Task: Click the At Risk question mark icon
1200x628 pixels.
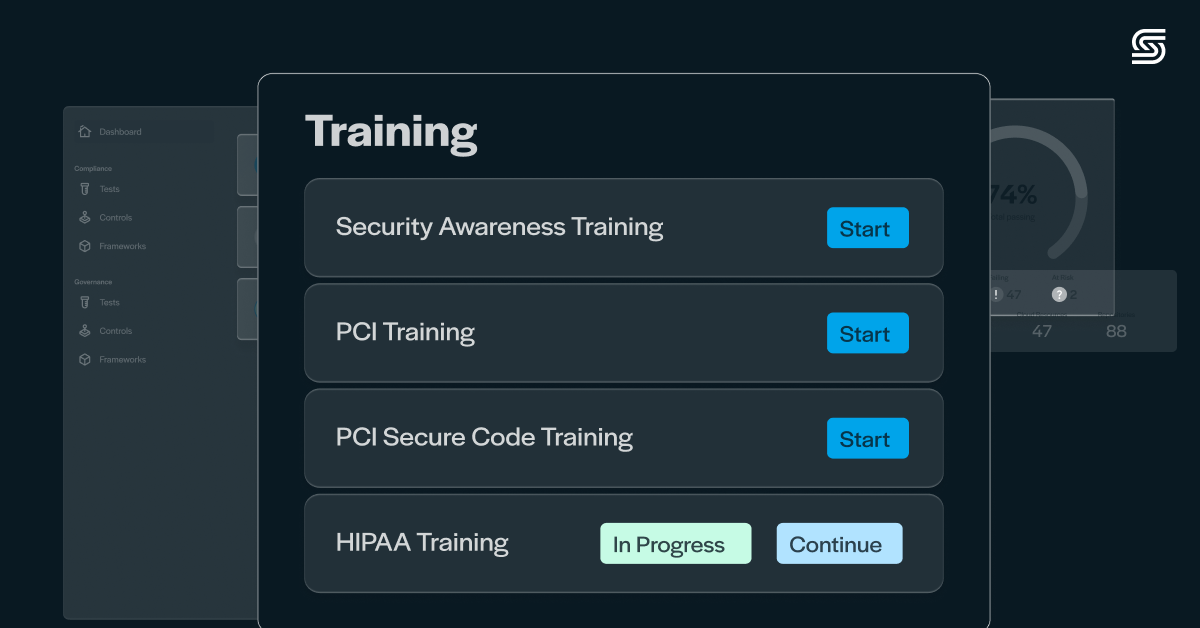Action: [x=1058, y=295]
